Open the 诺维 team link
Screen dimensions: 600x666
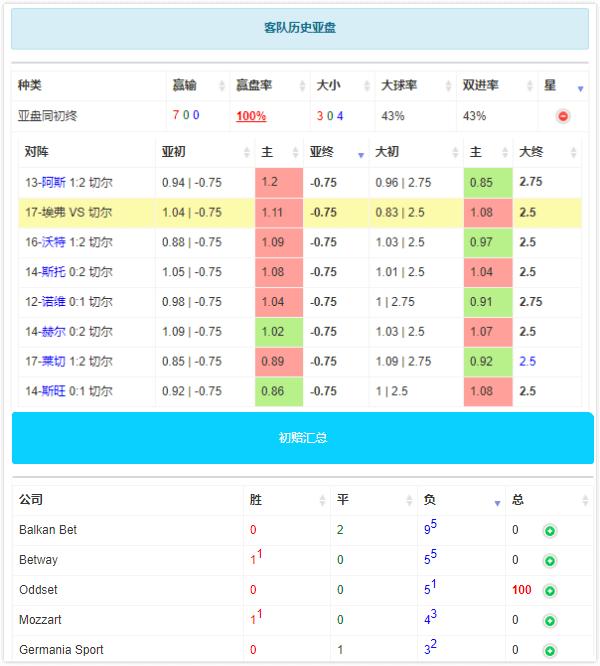[x=54, y=302]
